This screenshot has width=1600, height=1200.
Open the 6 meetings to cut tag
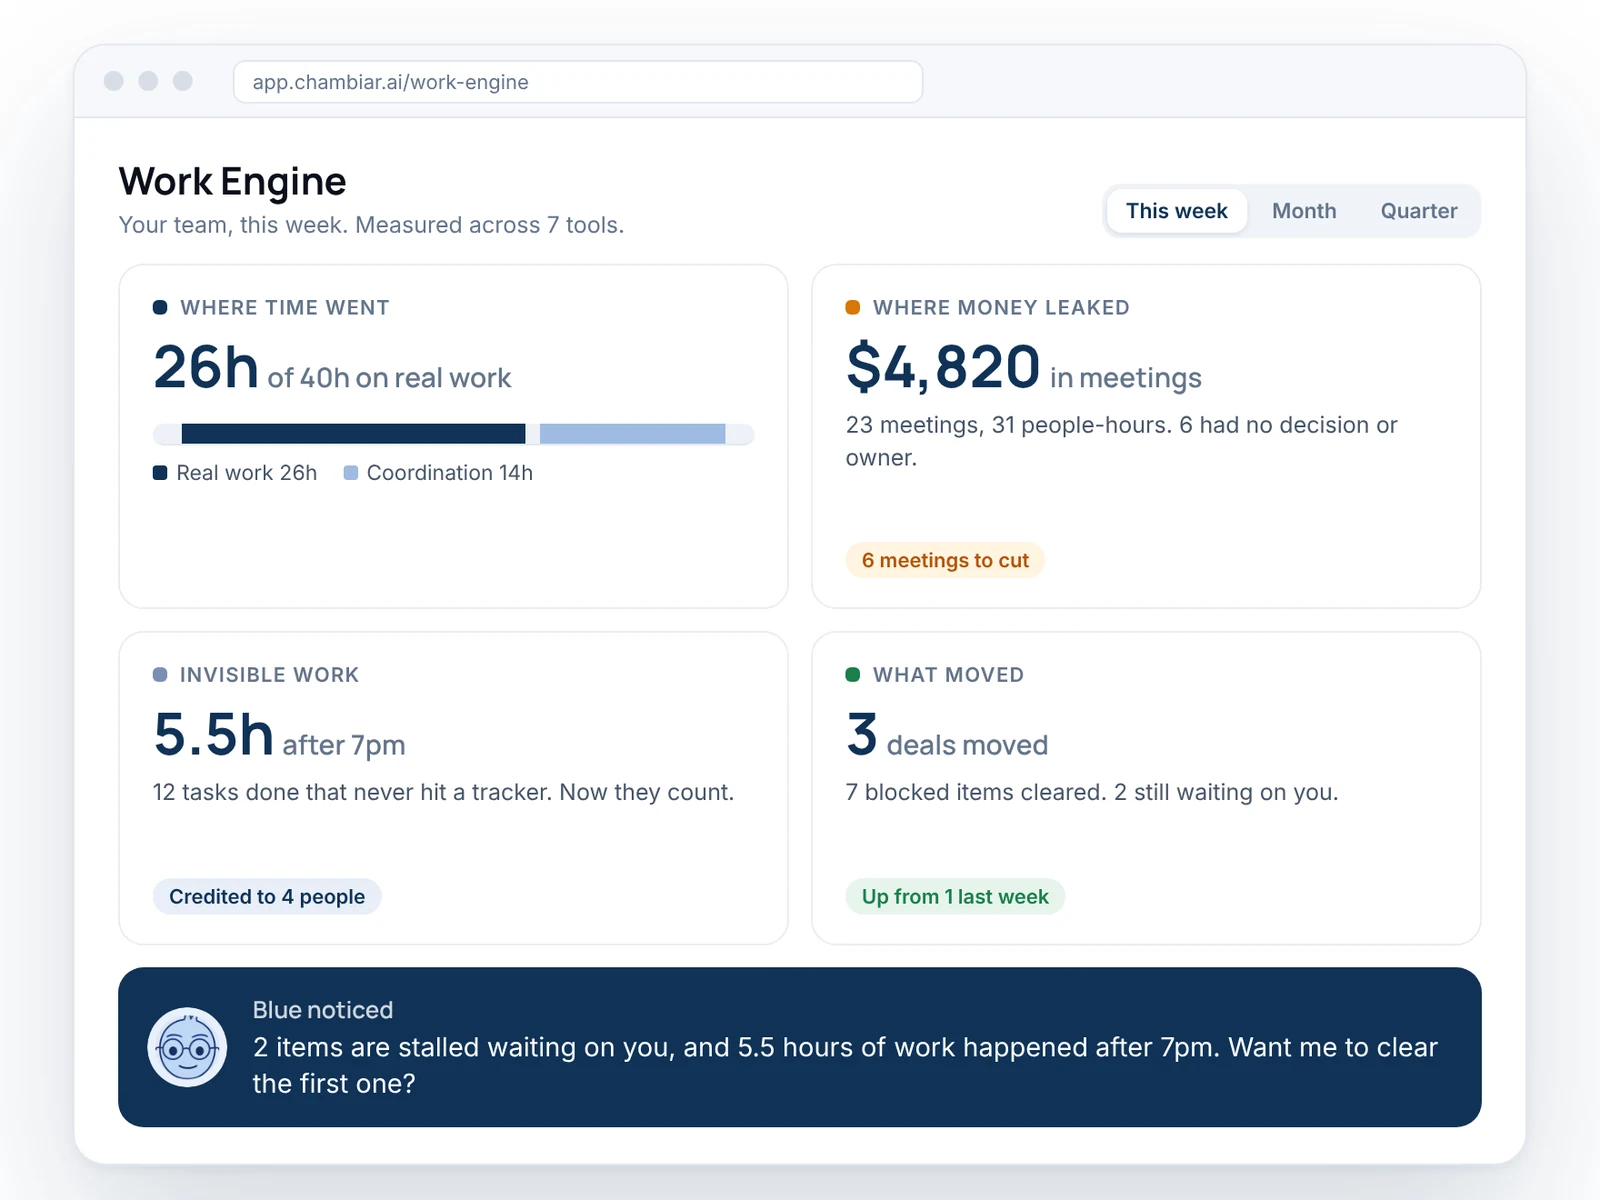(x=945, y=560)
